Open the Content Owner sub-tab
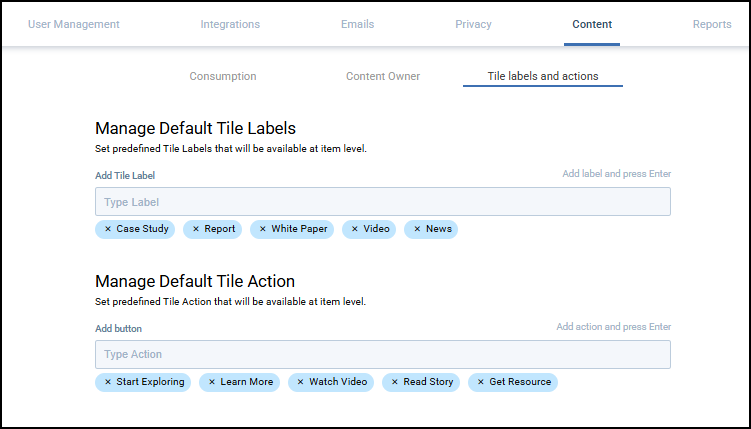The image size is (751, 429). pyautogui.click(x=383, y=76)
